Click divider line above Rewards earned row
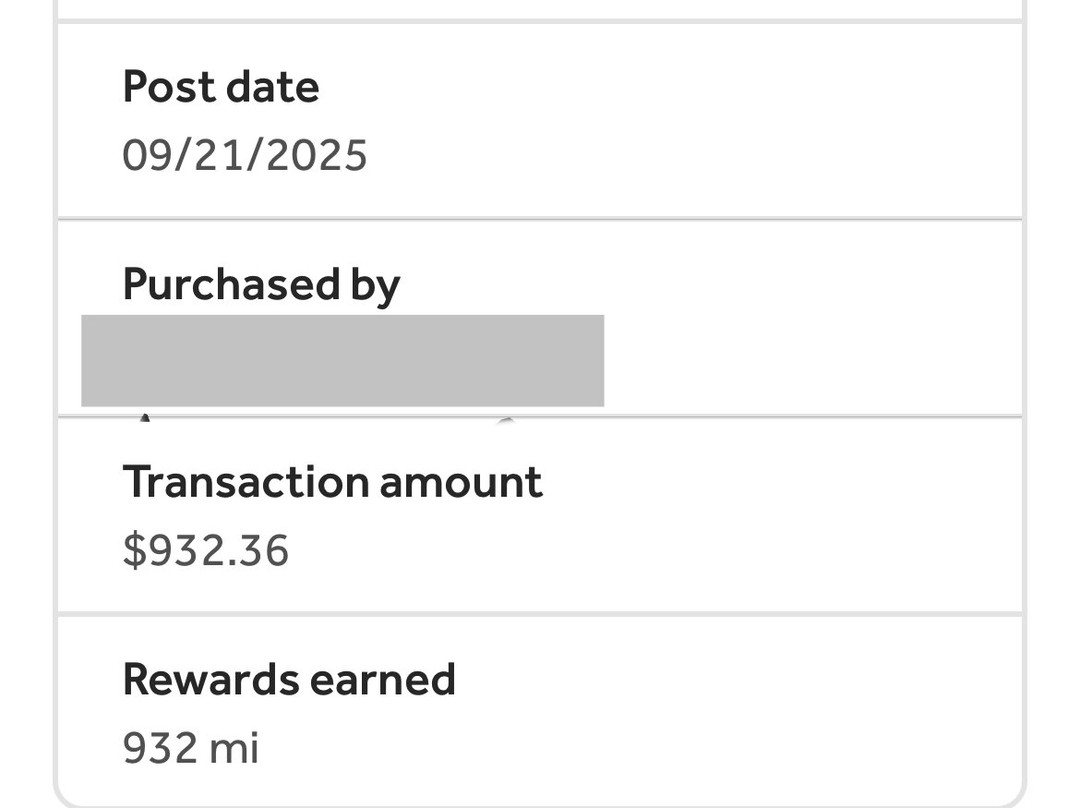Screen dimensions: 1080x808 pyautogui.click(x=540, y=613)
